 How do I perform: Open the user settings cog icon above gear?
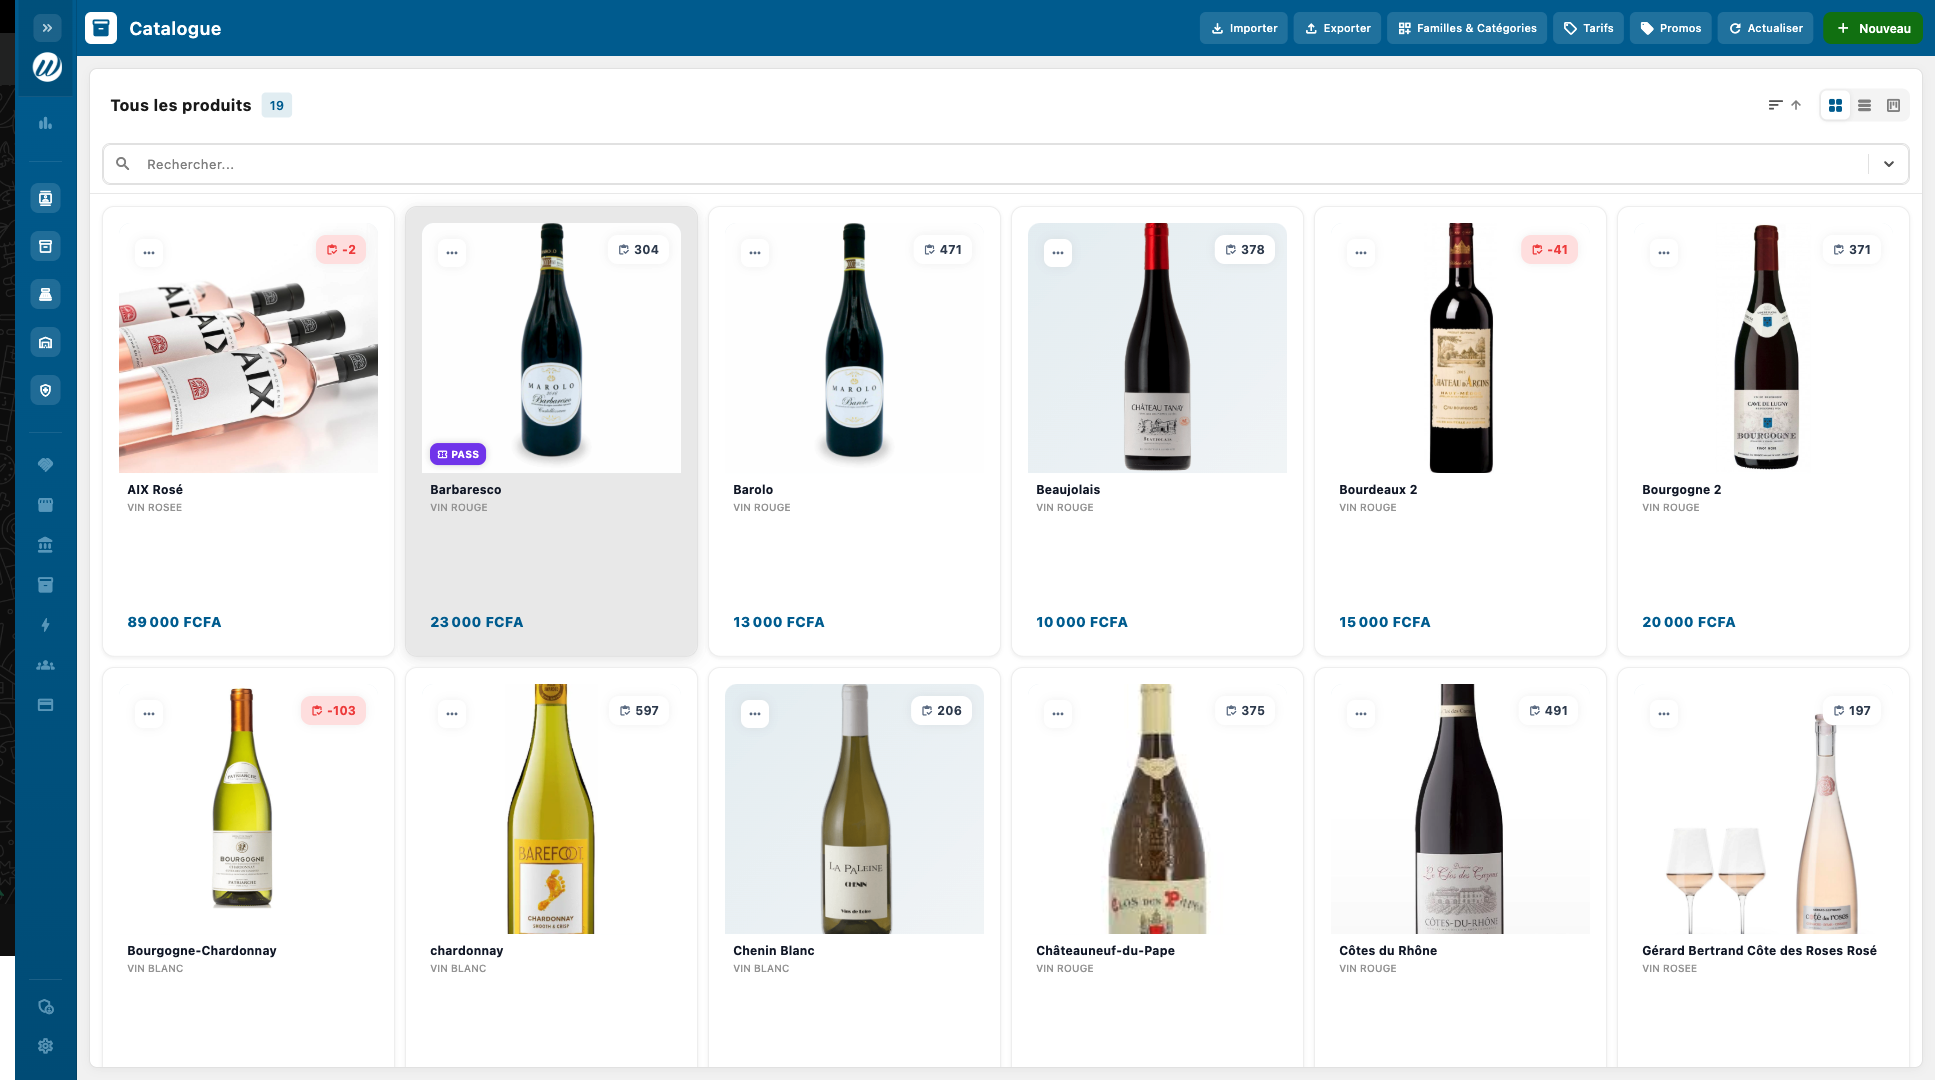coord(45,1007)
